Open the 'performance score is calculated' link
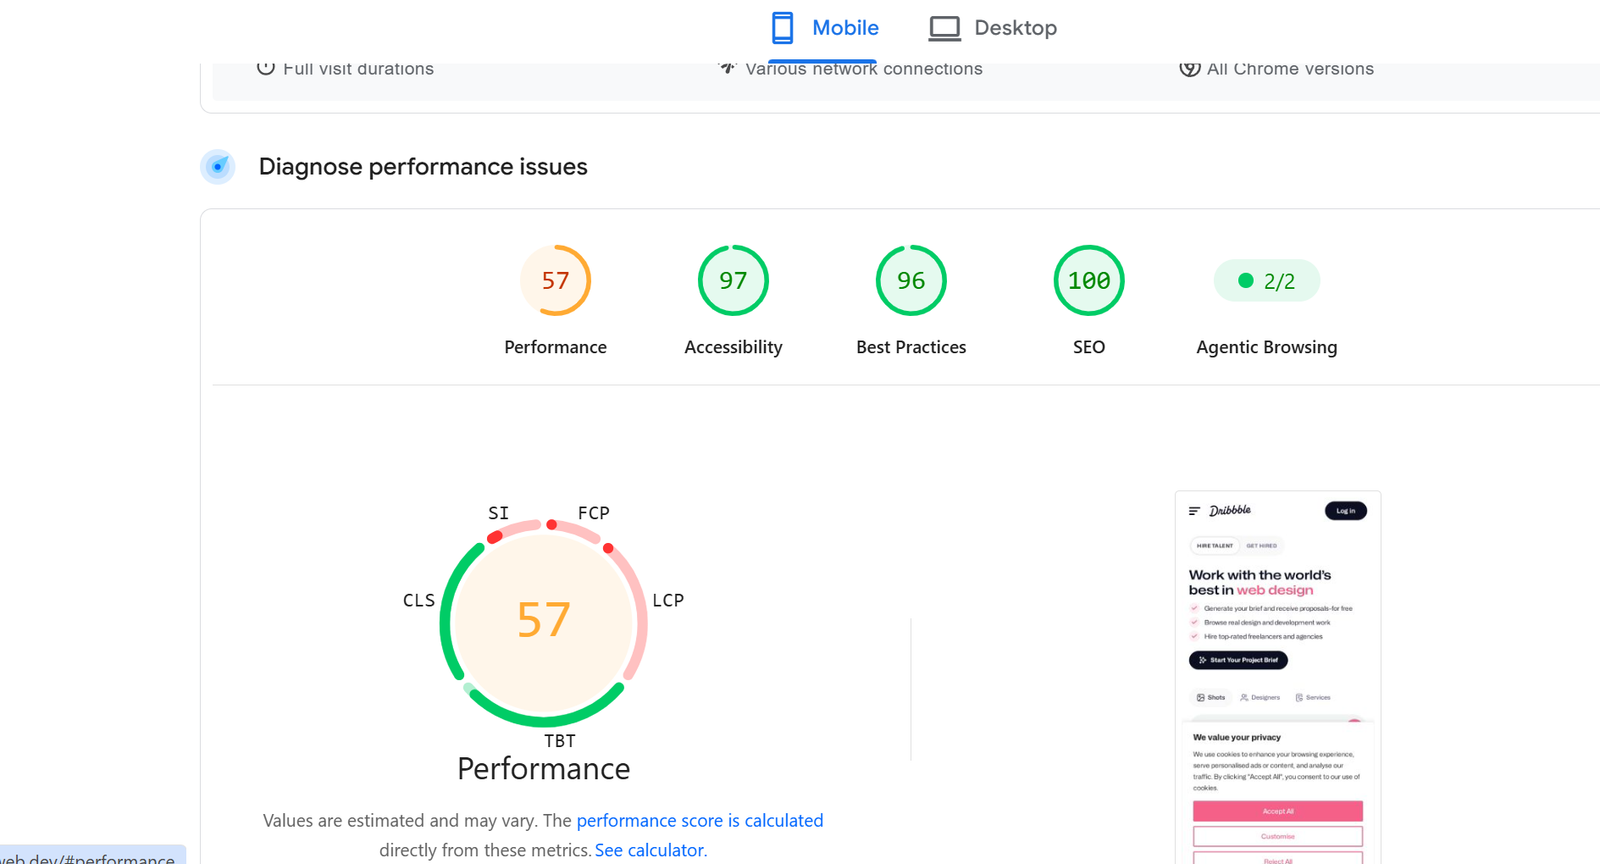This screenshot has width=1600, height=864. click(700, 820)
